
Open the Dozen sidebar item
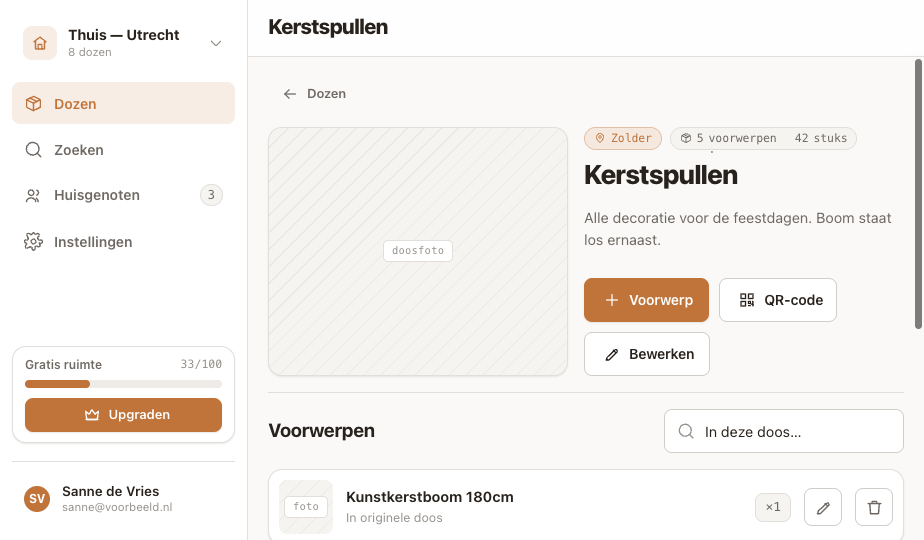pos(123,103)
